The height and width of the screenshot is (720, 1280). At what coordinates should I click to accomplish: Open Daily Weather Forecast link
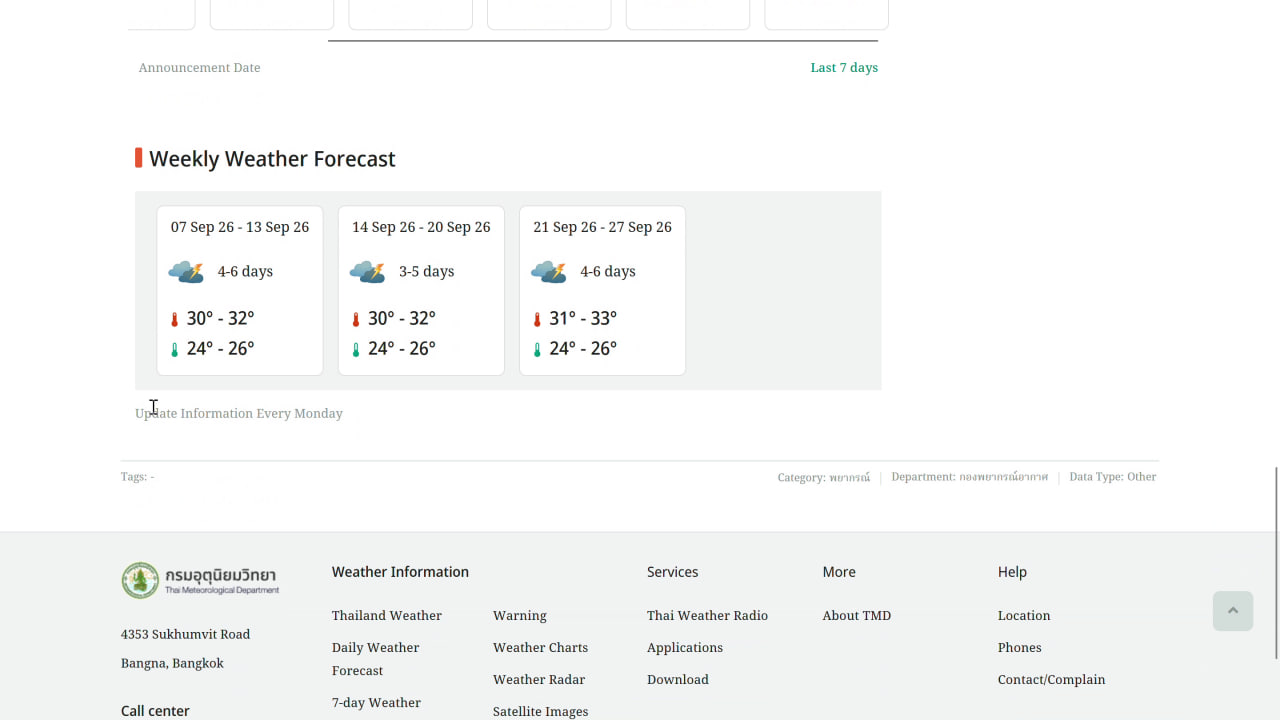(x=376, y=659)
